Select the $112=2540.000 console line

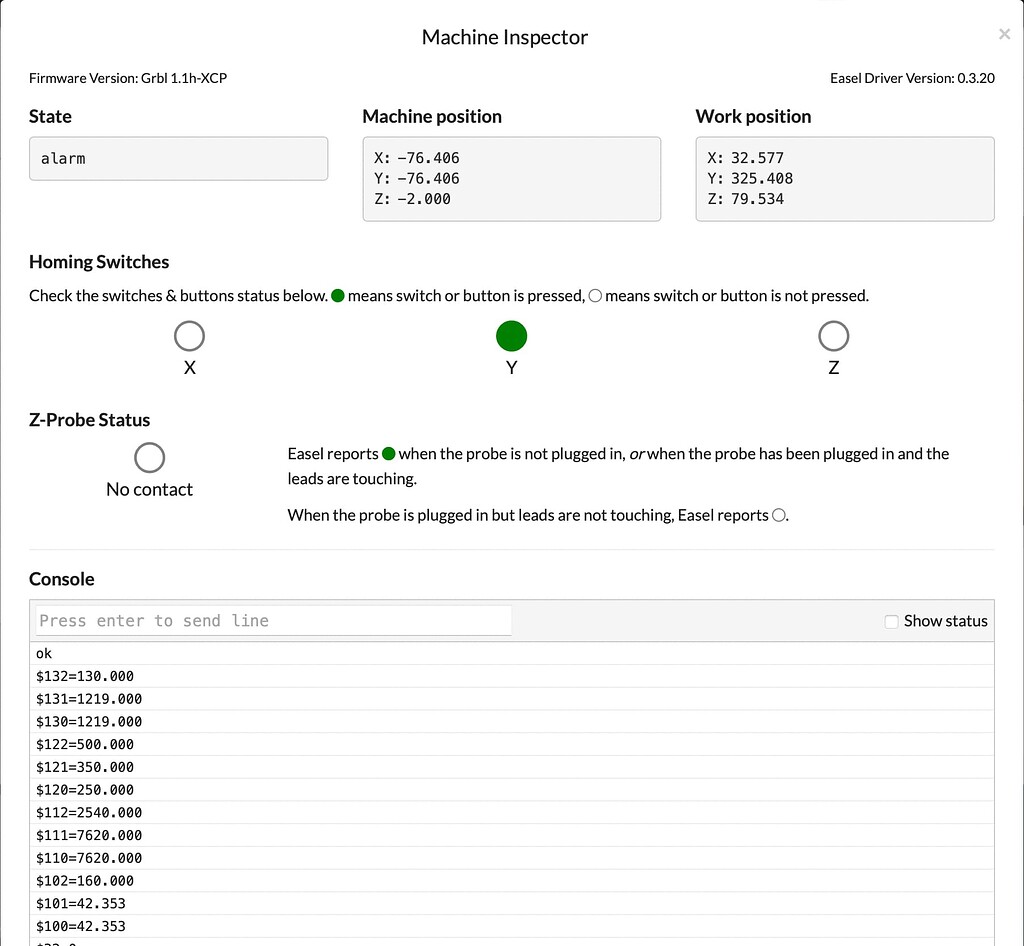[89, 813]
